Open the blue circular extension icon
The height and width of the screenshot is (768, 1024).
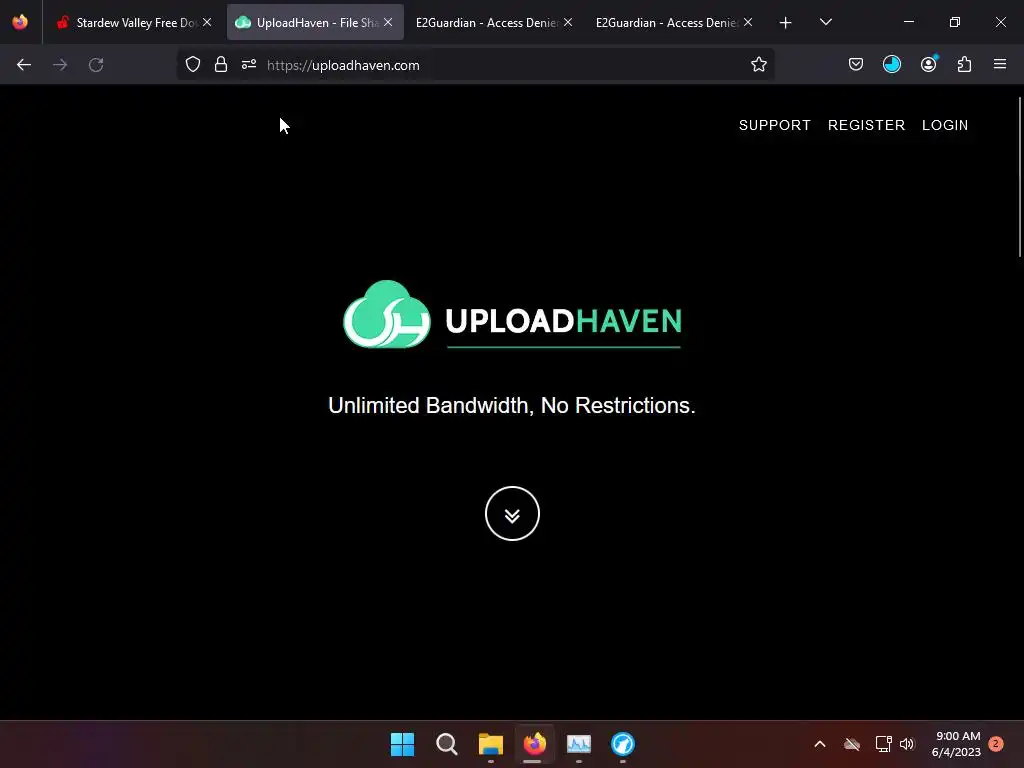(891, 64)
